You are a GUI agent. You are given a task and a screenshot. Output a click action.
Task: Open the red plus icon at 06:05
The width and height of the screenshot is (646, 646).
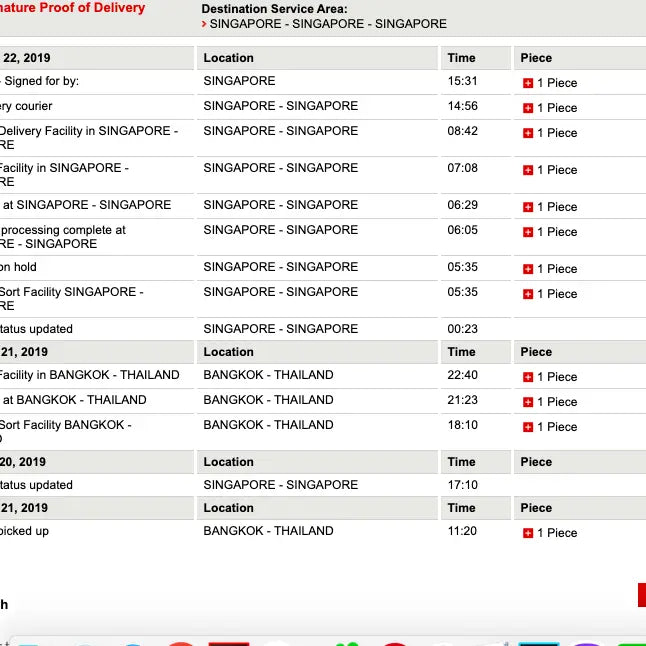(528, 232)
